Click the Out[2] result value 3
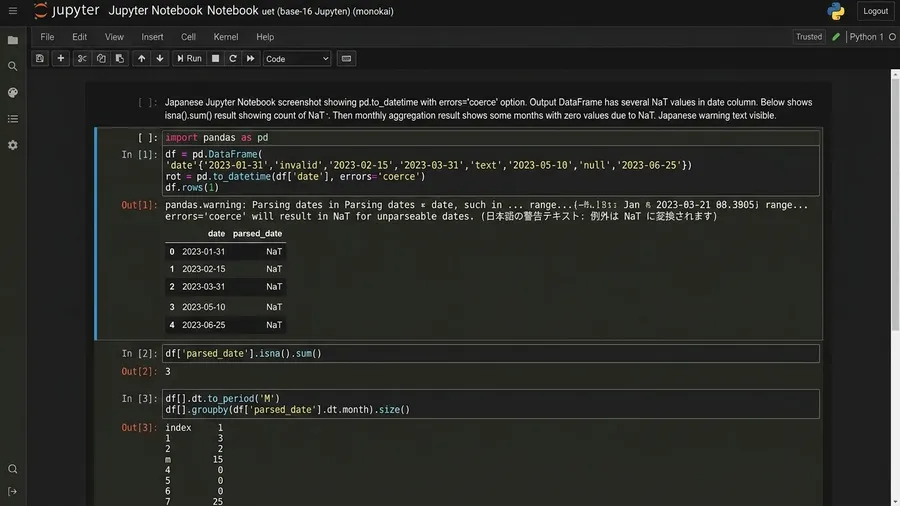900x506 pixels. [x=168, y=372]
